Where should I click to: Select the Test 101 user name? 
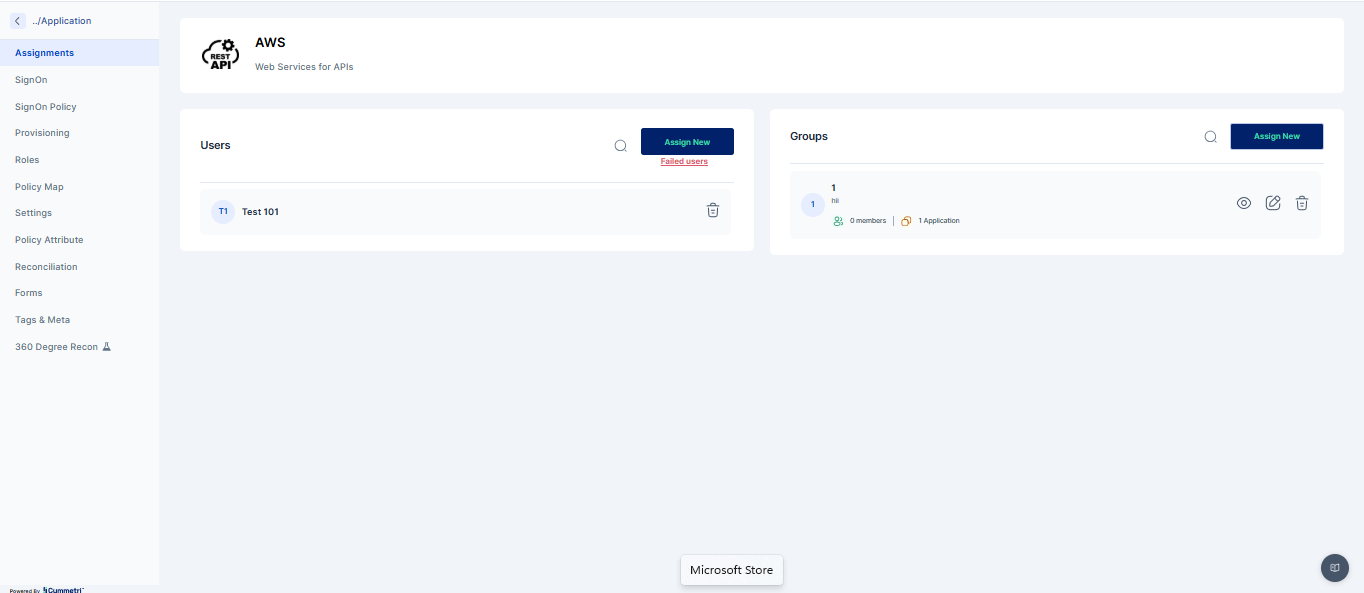260,212
